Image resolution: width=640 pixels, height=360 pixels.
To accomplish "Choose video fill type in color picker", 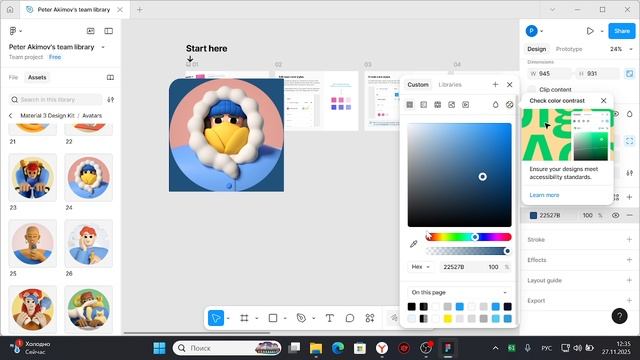I will [465, 105].
